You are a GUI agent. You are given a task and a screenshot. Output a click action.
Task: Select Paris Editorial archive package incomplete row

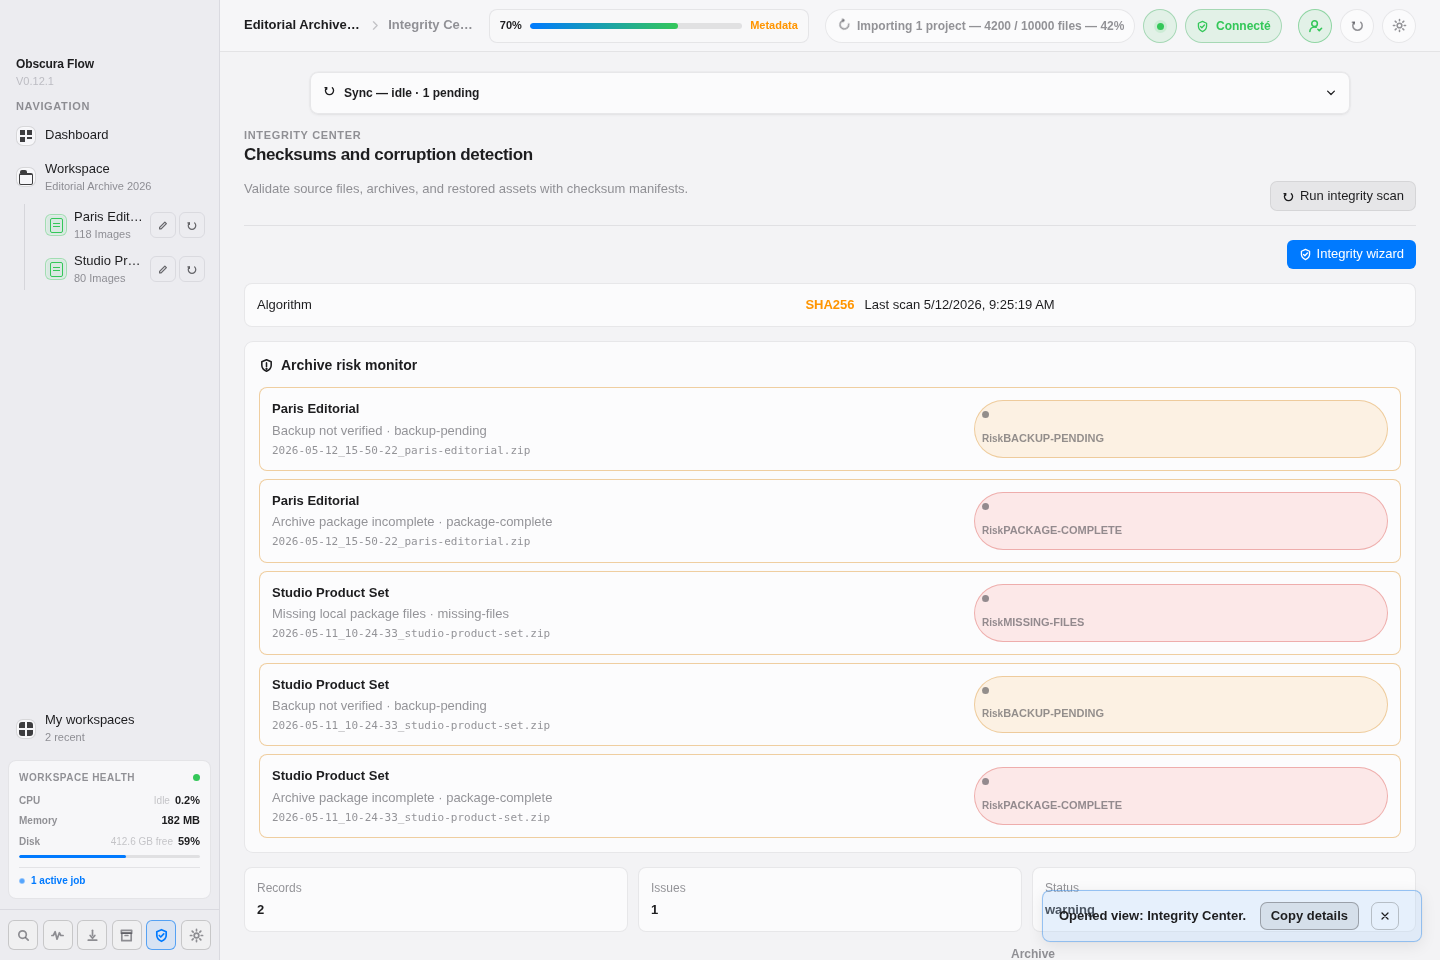tap(830, 521)
